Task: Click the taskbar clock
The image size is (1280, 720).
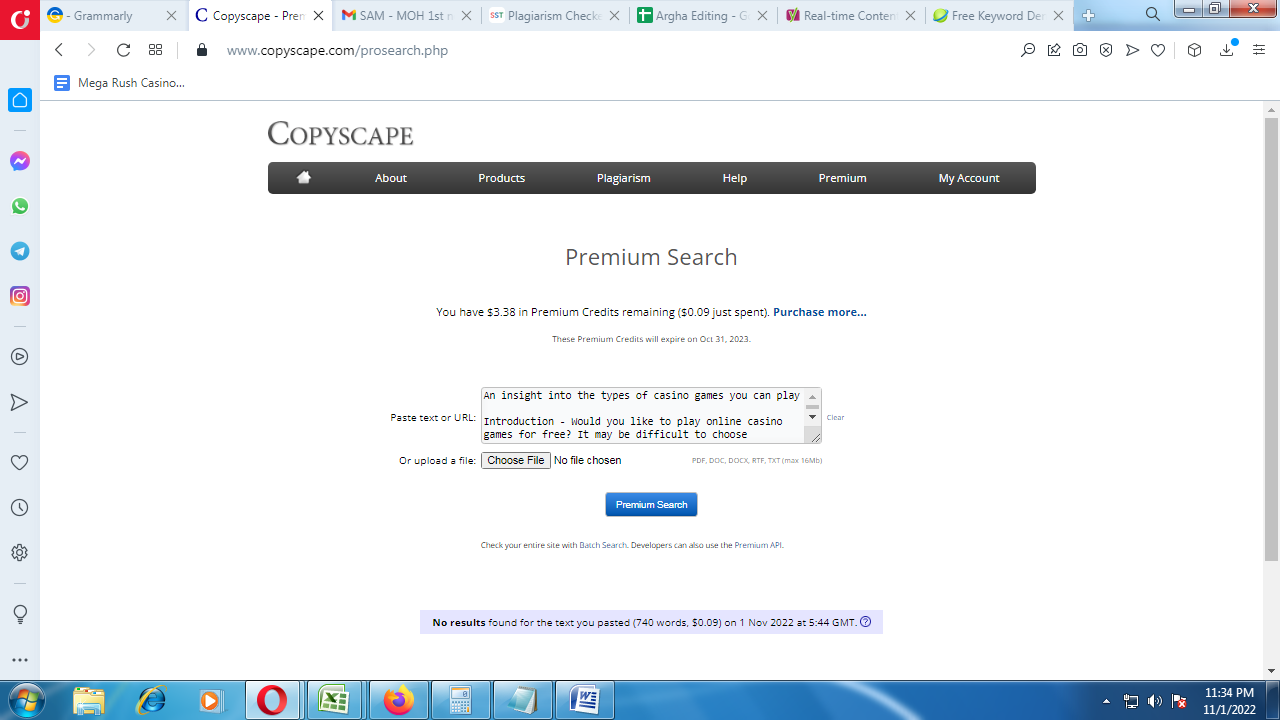Action: point(1229,700)
